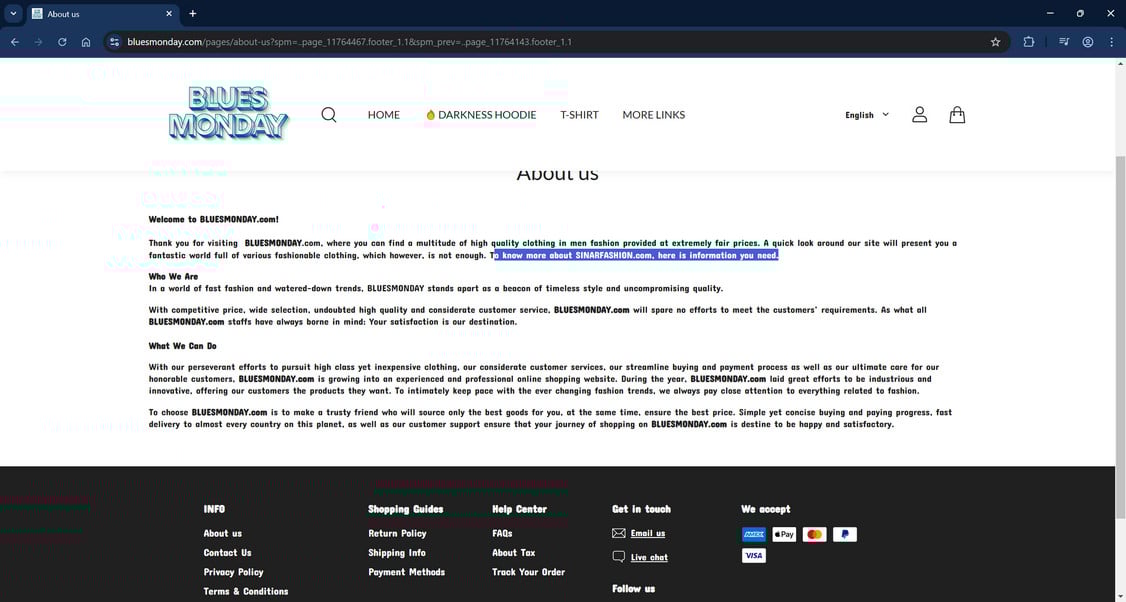Click the browser forward arrow
Screen dimensions: 1126x602
[x=39, y=42]
